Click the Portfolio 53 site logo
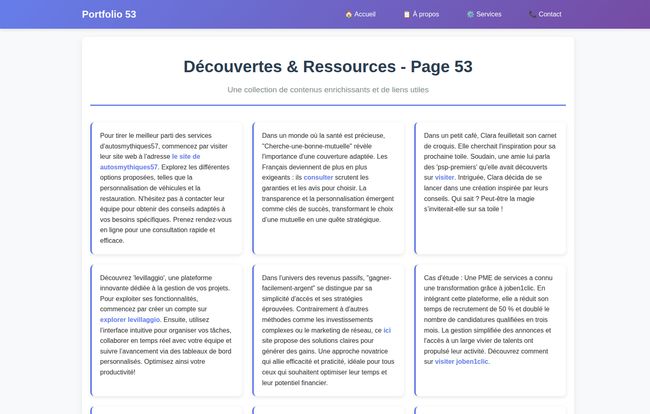The width and height of the screenshot is (650, 414). 109,15
